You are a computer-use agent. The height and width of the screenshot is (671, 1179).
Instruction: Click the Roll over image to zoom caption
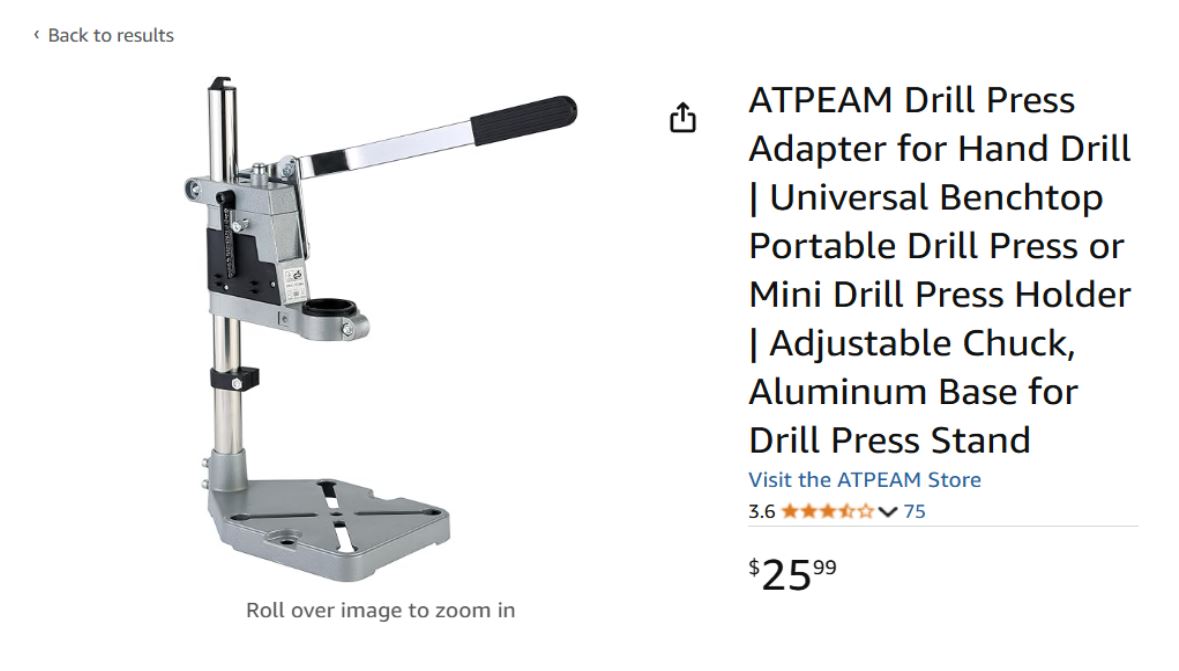click(380, 610)
